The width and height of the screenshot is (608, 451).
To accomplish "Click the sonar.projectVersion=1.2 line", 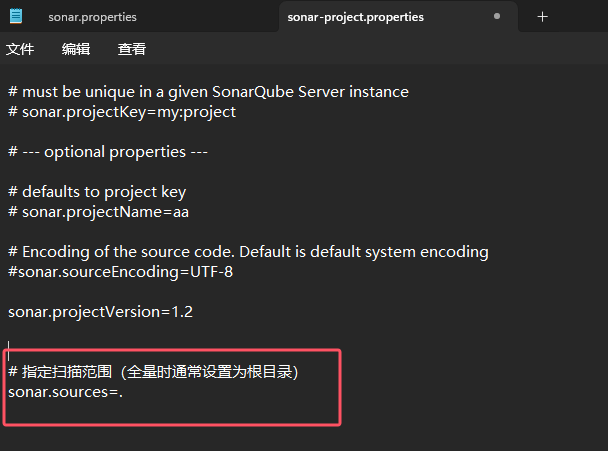I will pyautogui.click(x=100, y=312).
